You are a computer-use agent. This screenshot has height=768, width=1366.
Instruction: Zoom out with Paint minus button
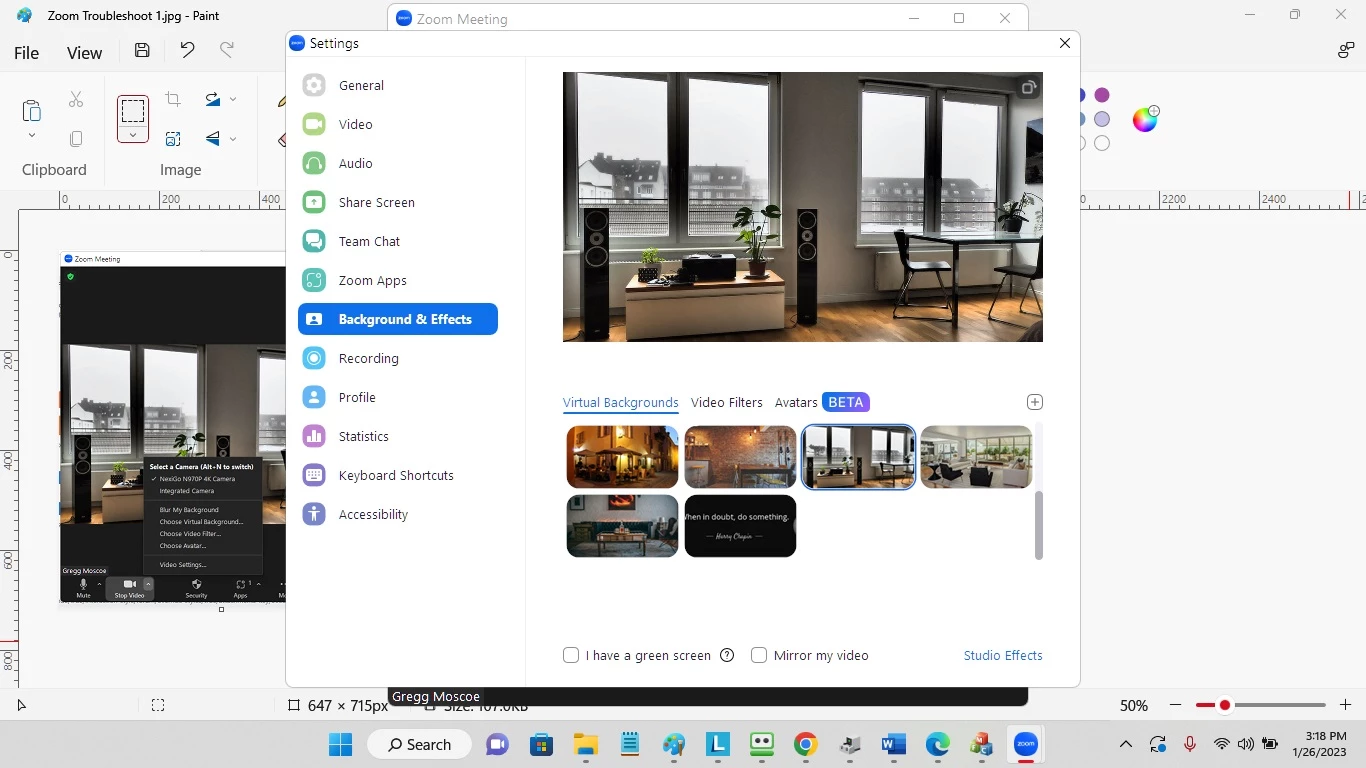1176,705
